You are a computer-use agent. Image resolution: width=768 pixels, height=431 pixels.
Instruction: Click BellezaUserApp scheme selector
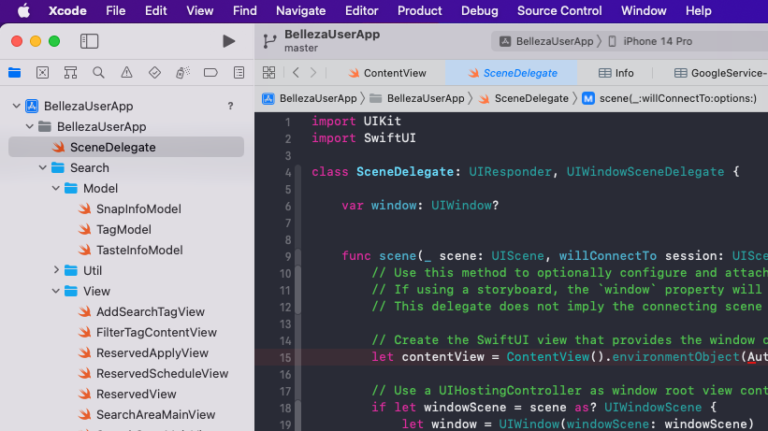pyautogui.click(x=546, y=41)
